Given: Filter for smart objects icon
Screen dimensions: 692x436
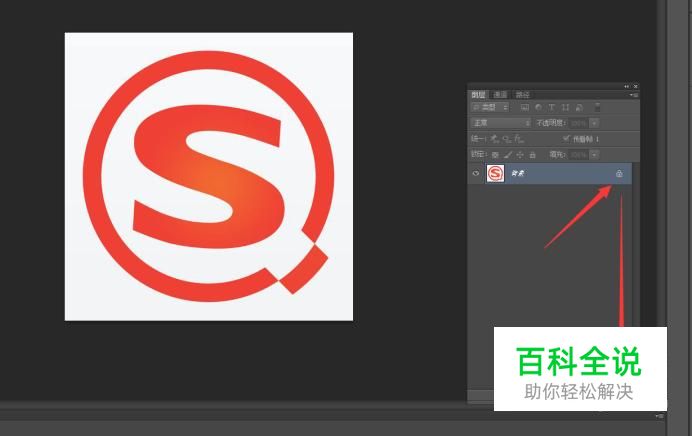Looking at the screenshot, I should 579,107.
